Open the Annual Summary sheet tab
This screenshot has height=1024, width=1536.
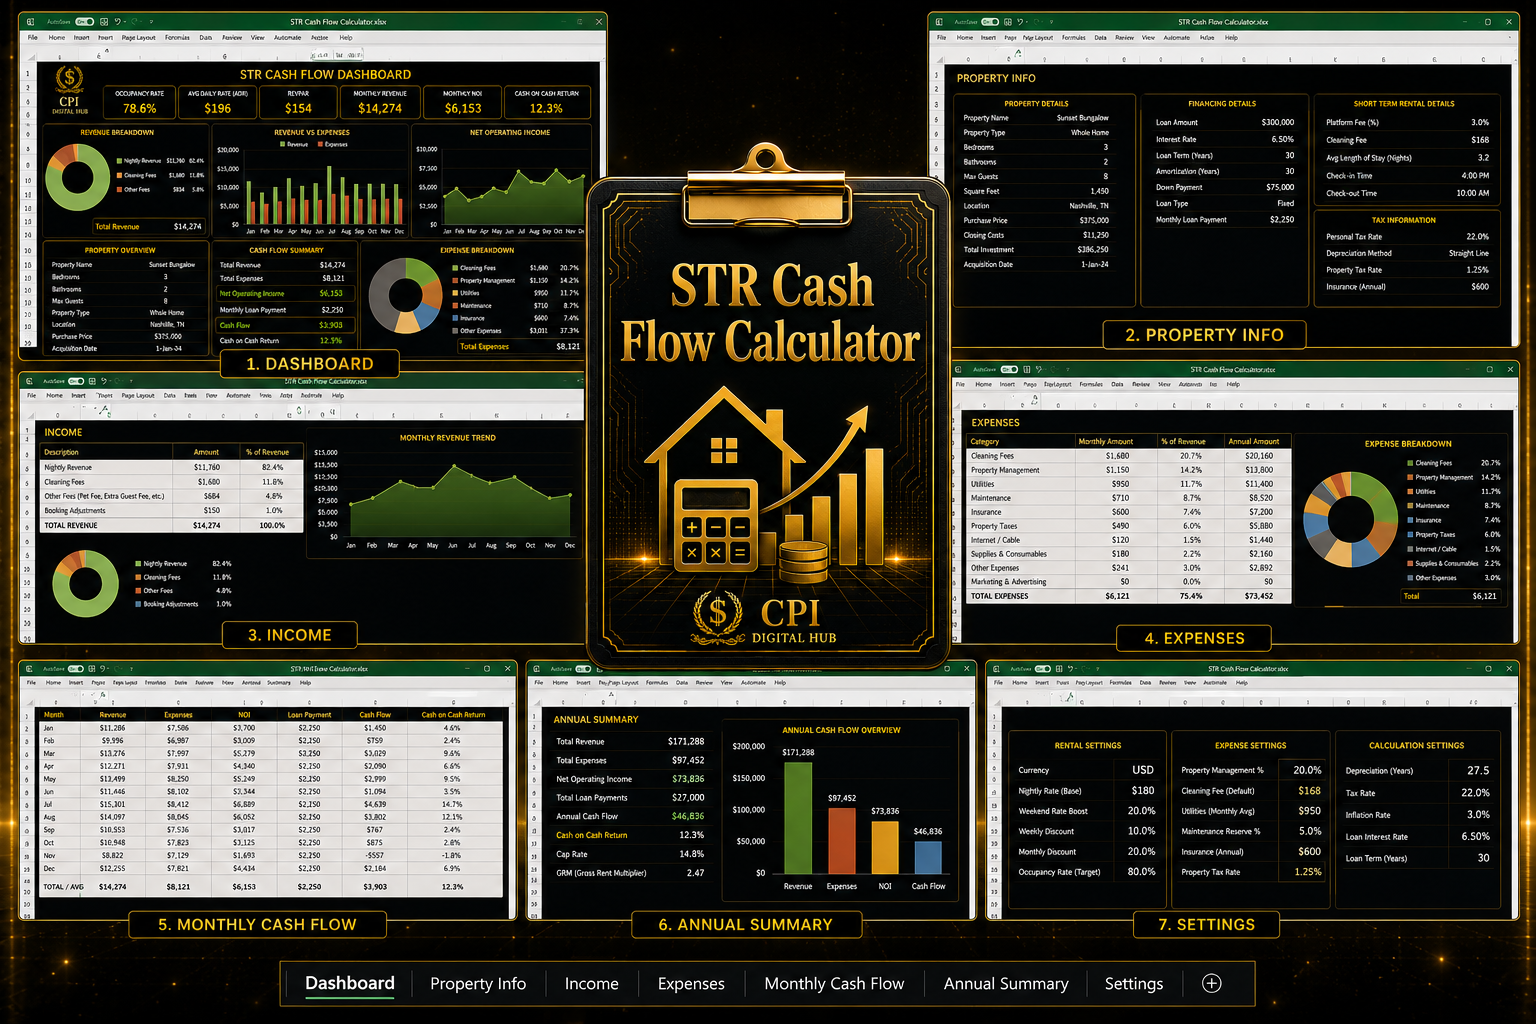tap(1006, 984)
